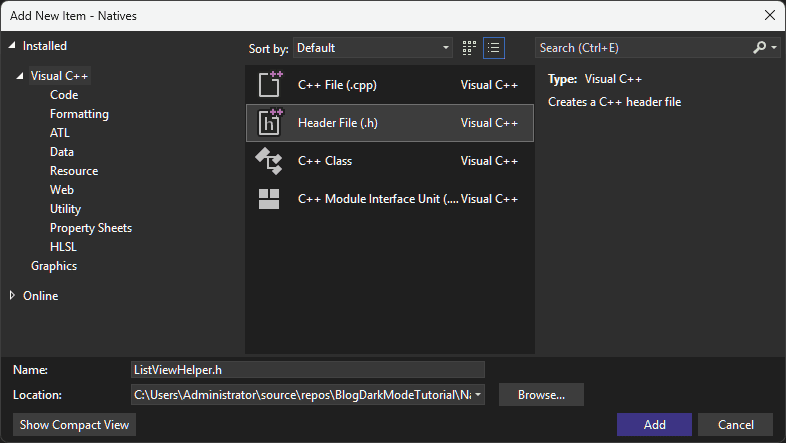This screenshot has height=443, width=786.
Task: Switch to the details list view
Action: click(494, 48)
